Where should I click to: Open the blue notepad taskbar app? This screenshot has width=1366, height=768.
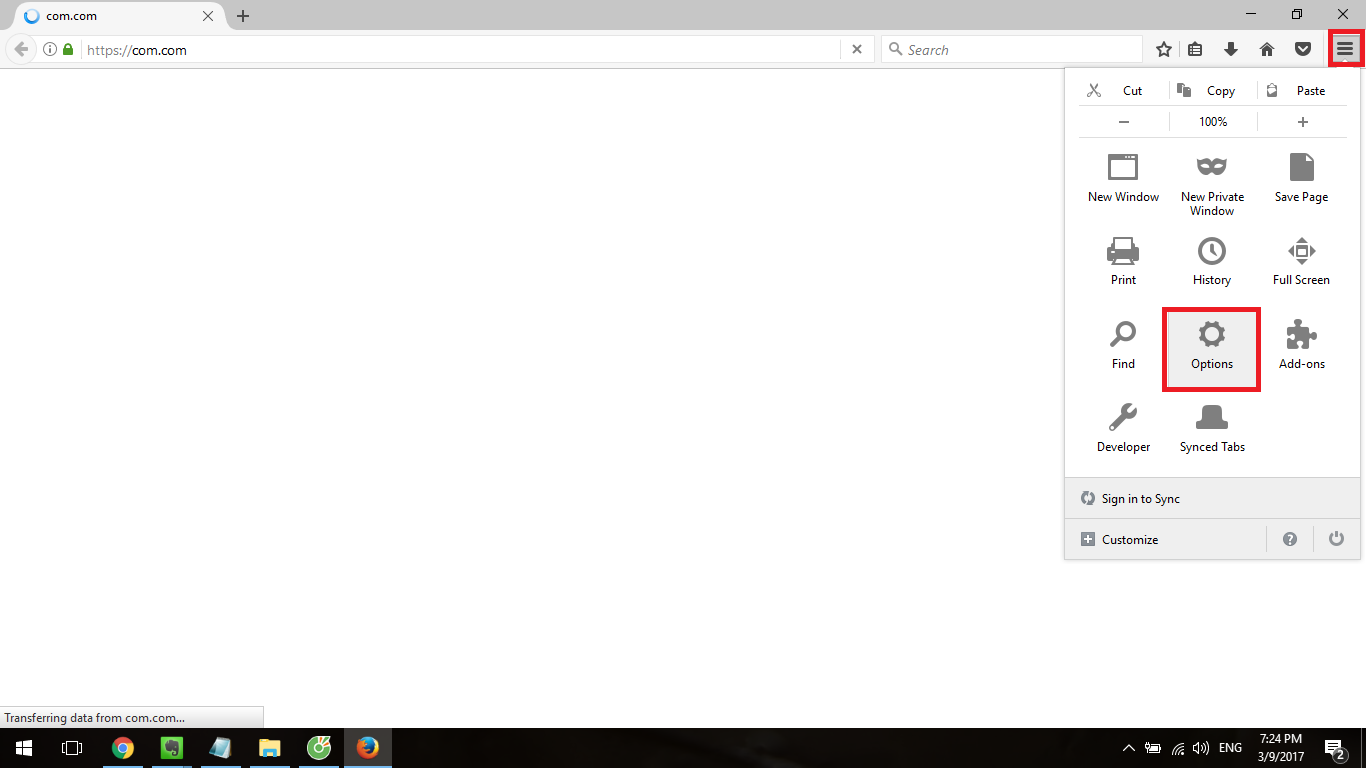pos(220,748)
